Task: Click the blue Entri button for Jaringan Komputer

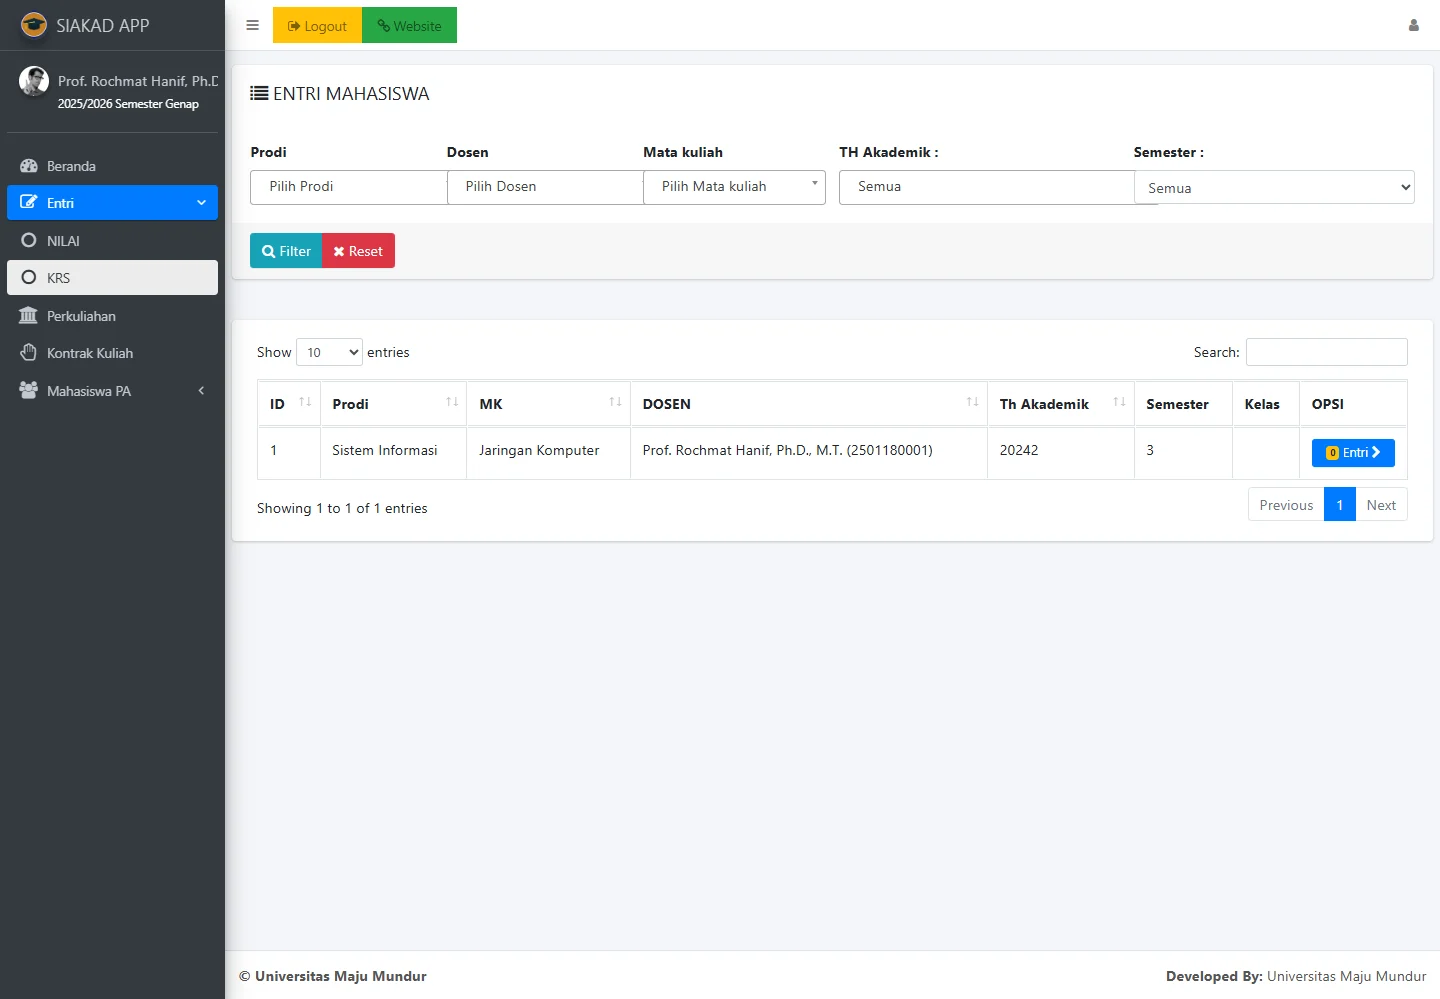Action: click(1352, 453)
